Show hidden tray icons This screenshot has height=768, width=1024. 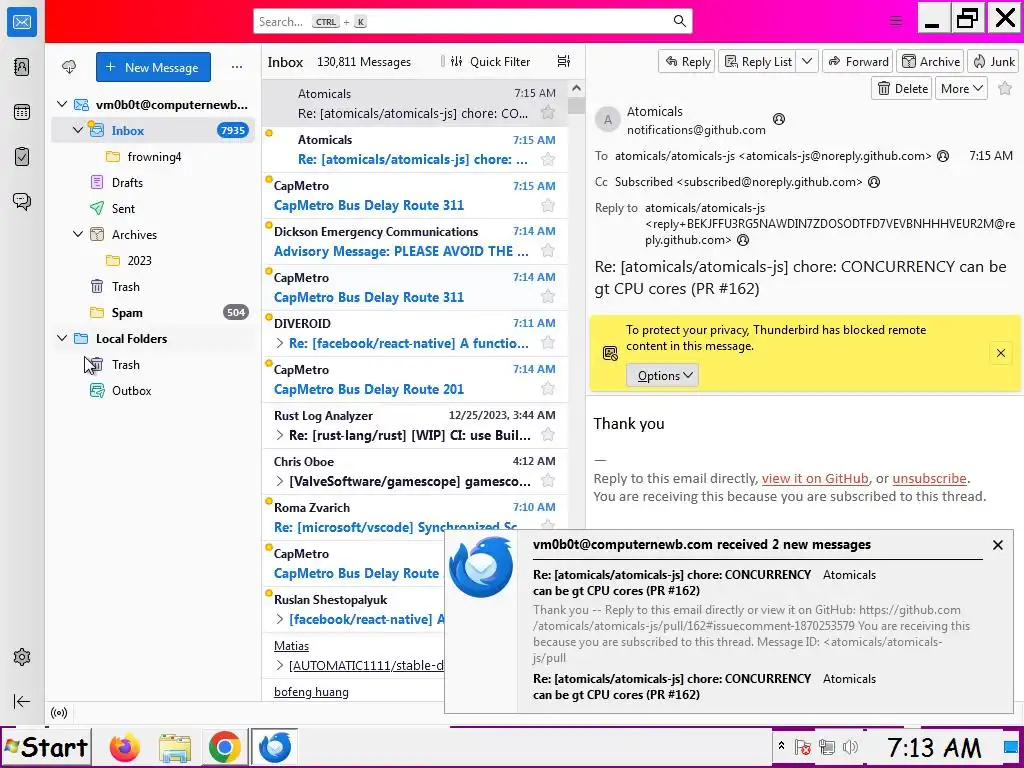pyautogui.click(x=781, y=746)
